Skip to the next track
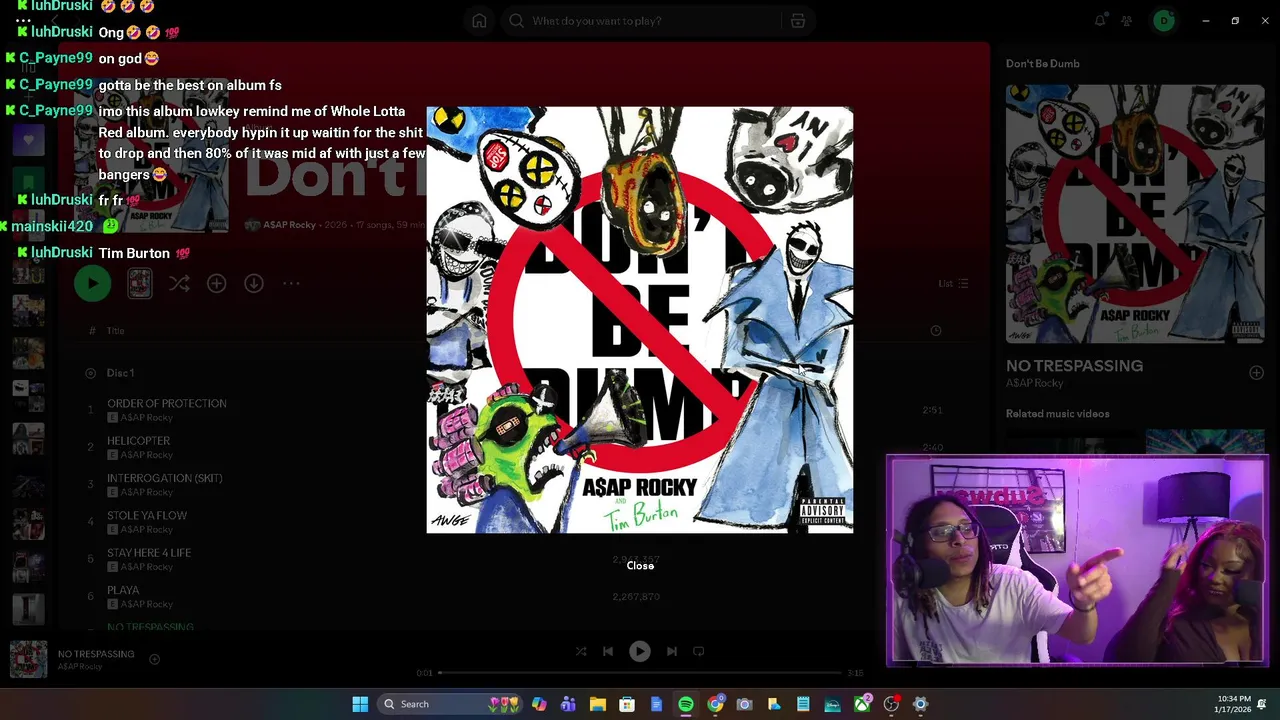Image resolution: width=1280 pixels, height=720 pixels. point(672,651)
